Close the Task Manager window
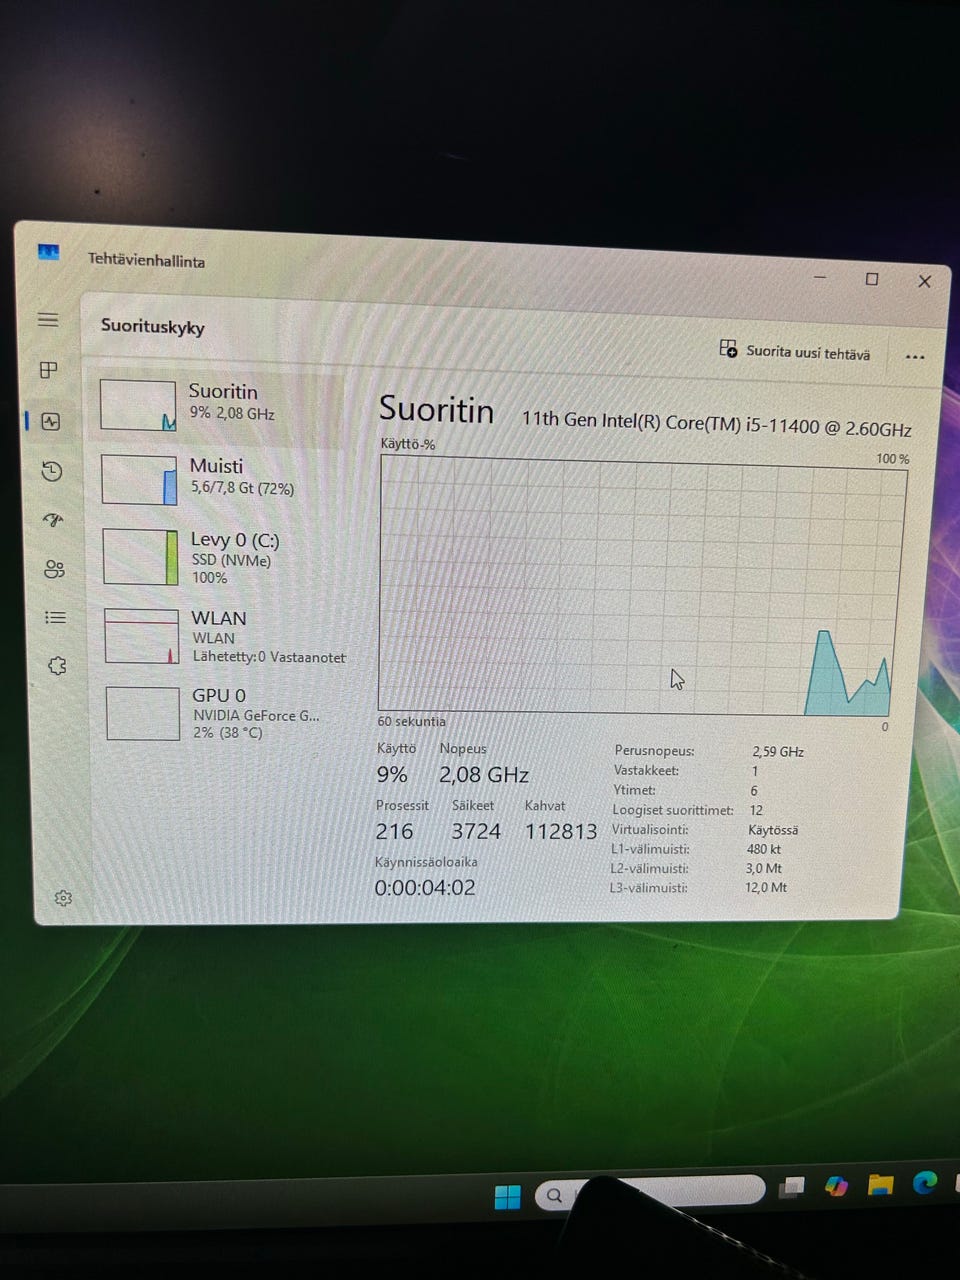 (924, 281)
